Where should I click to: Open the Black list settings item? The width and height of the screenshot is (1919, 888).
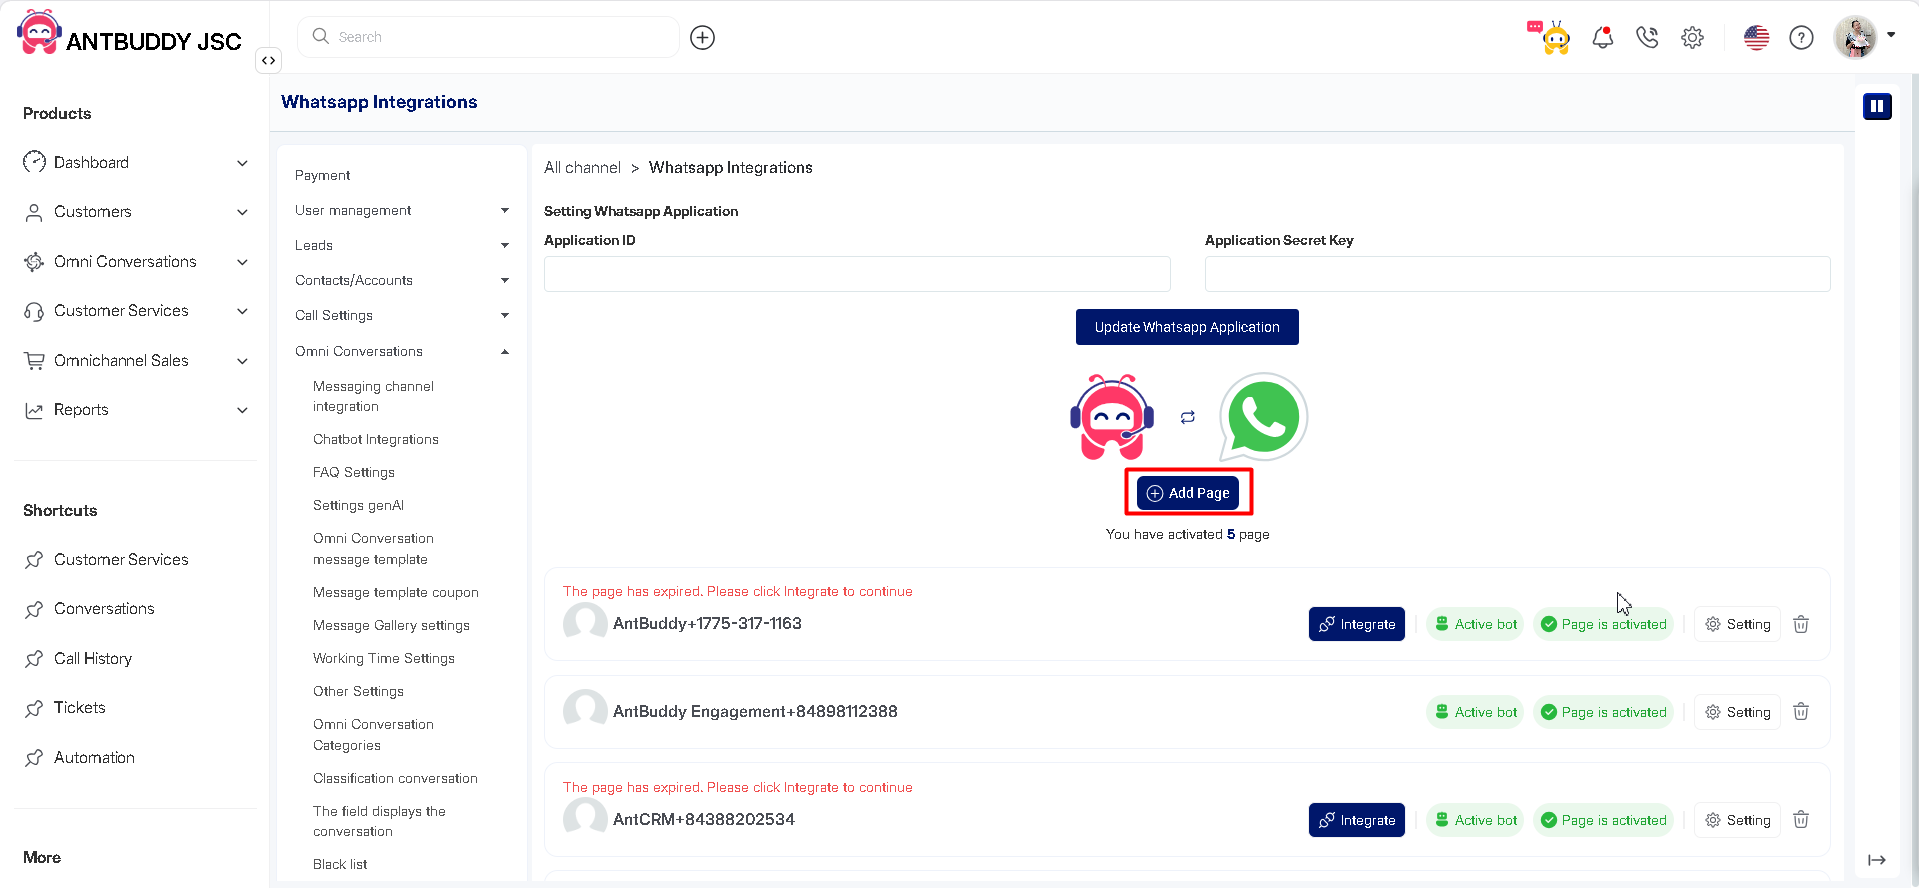[x=340, y=864]
